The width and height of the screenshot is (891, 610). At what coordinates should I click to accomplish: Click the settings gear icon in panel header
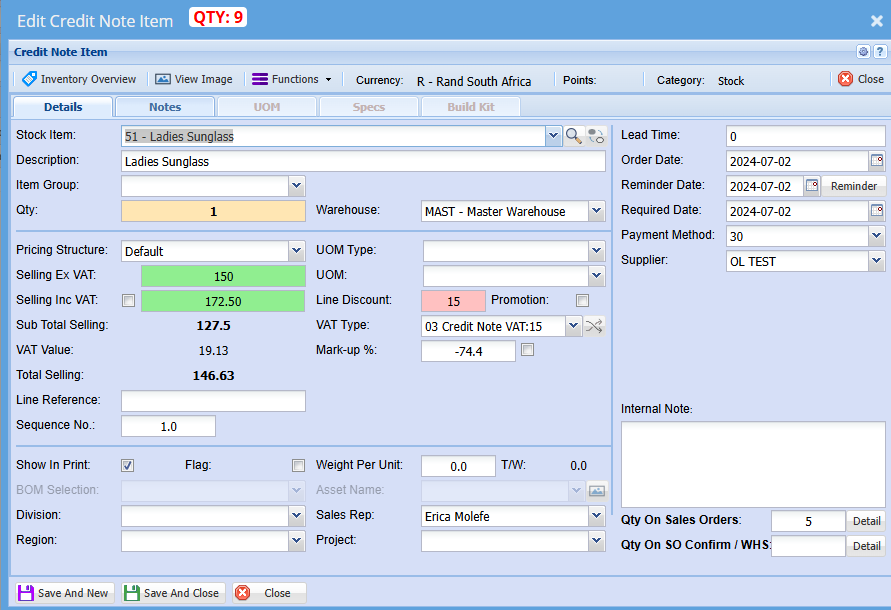863,52
